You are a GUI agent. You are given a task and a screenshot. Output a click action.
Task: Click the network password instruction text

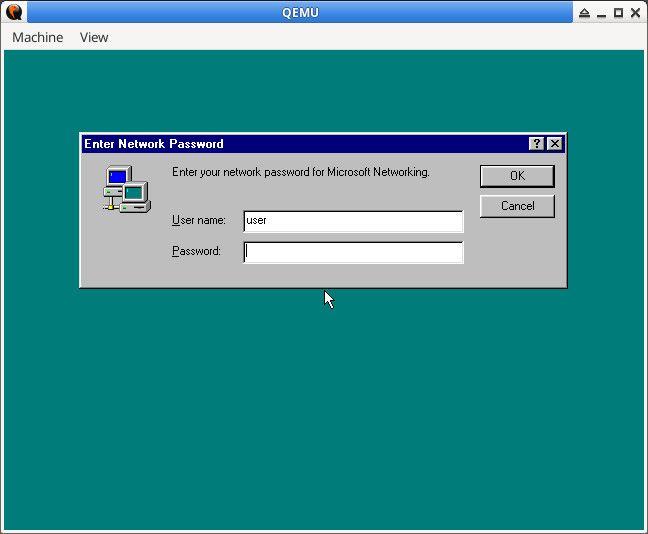[300, 172]
